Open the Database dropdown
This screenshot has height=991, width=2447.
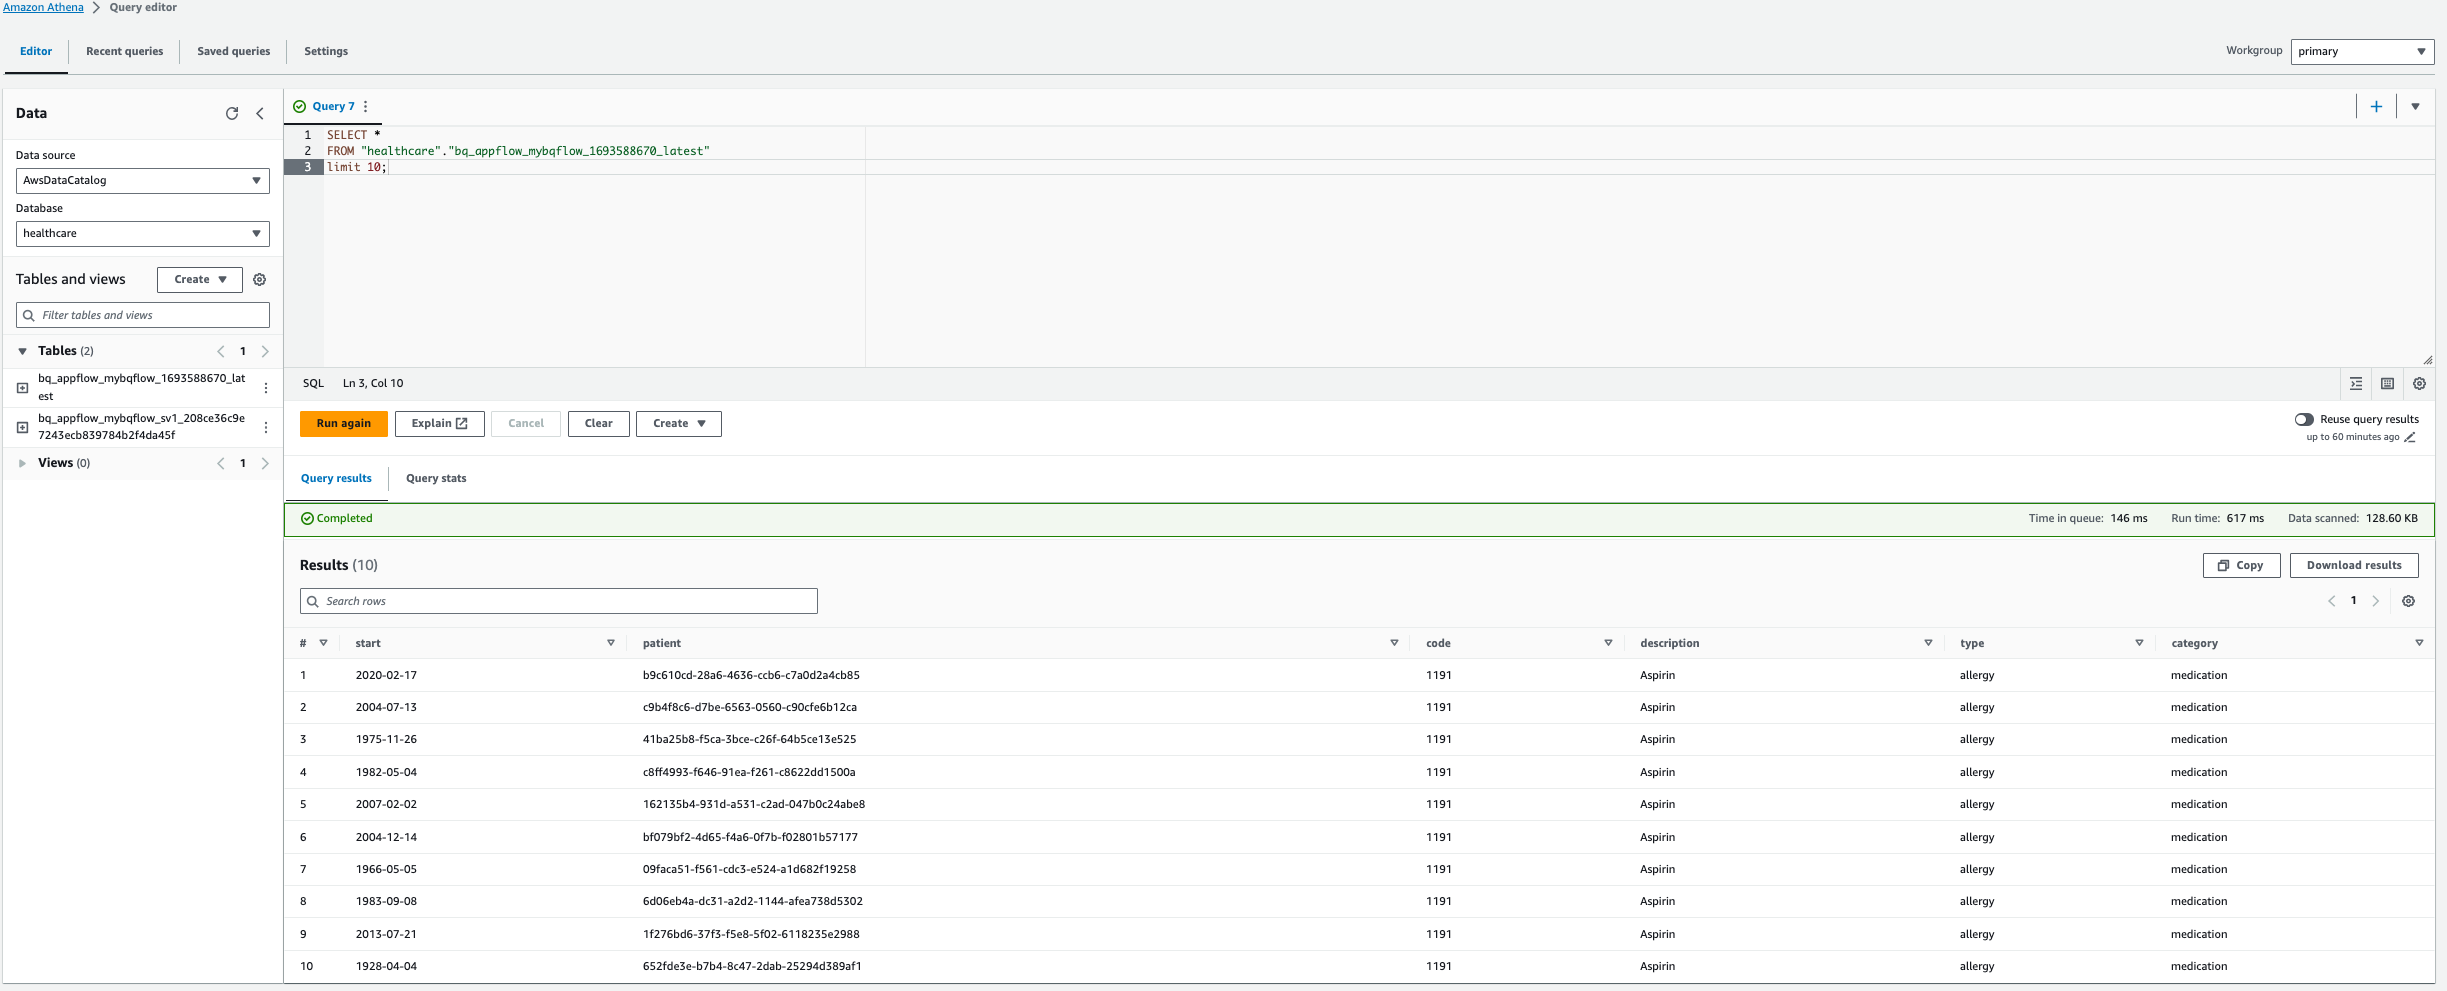point(143,234)
